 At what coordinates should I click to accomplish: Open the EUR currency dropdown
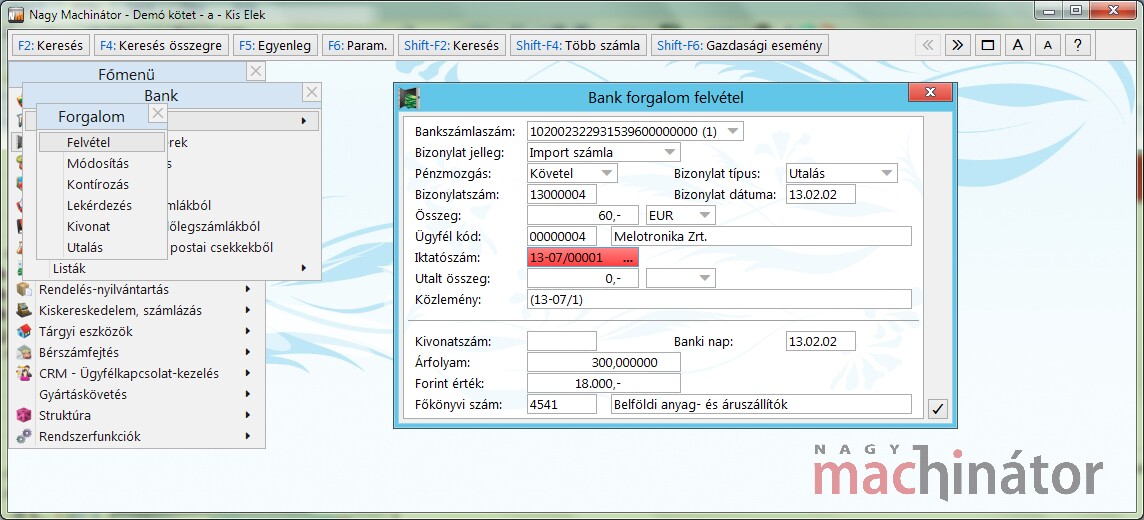click(x=705, y=215)
